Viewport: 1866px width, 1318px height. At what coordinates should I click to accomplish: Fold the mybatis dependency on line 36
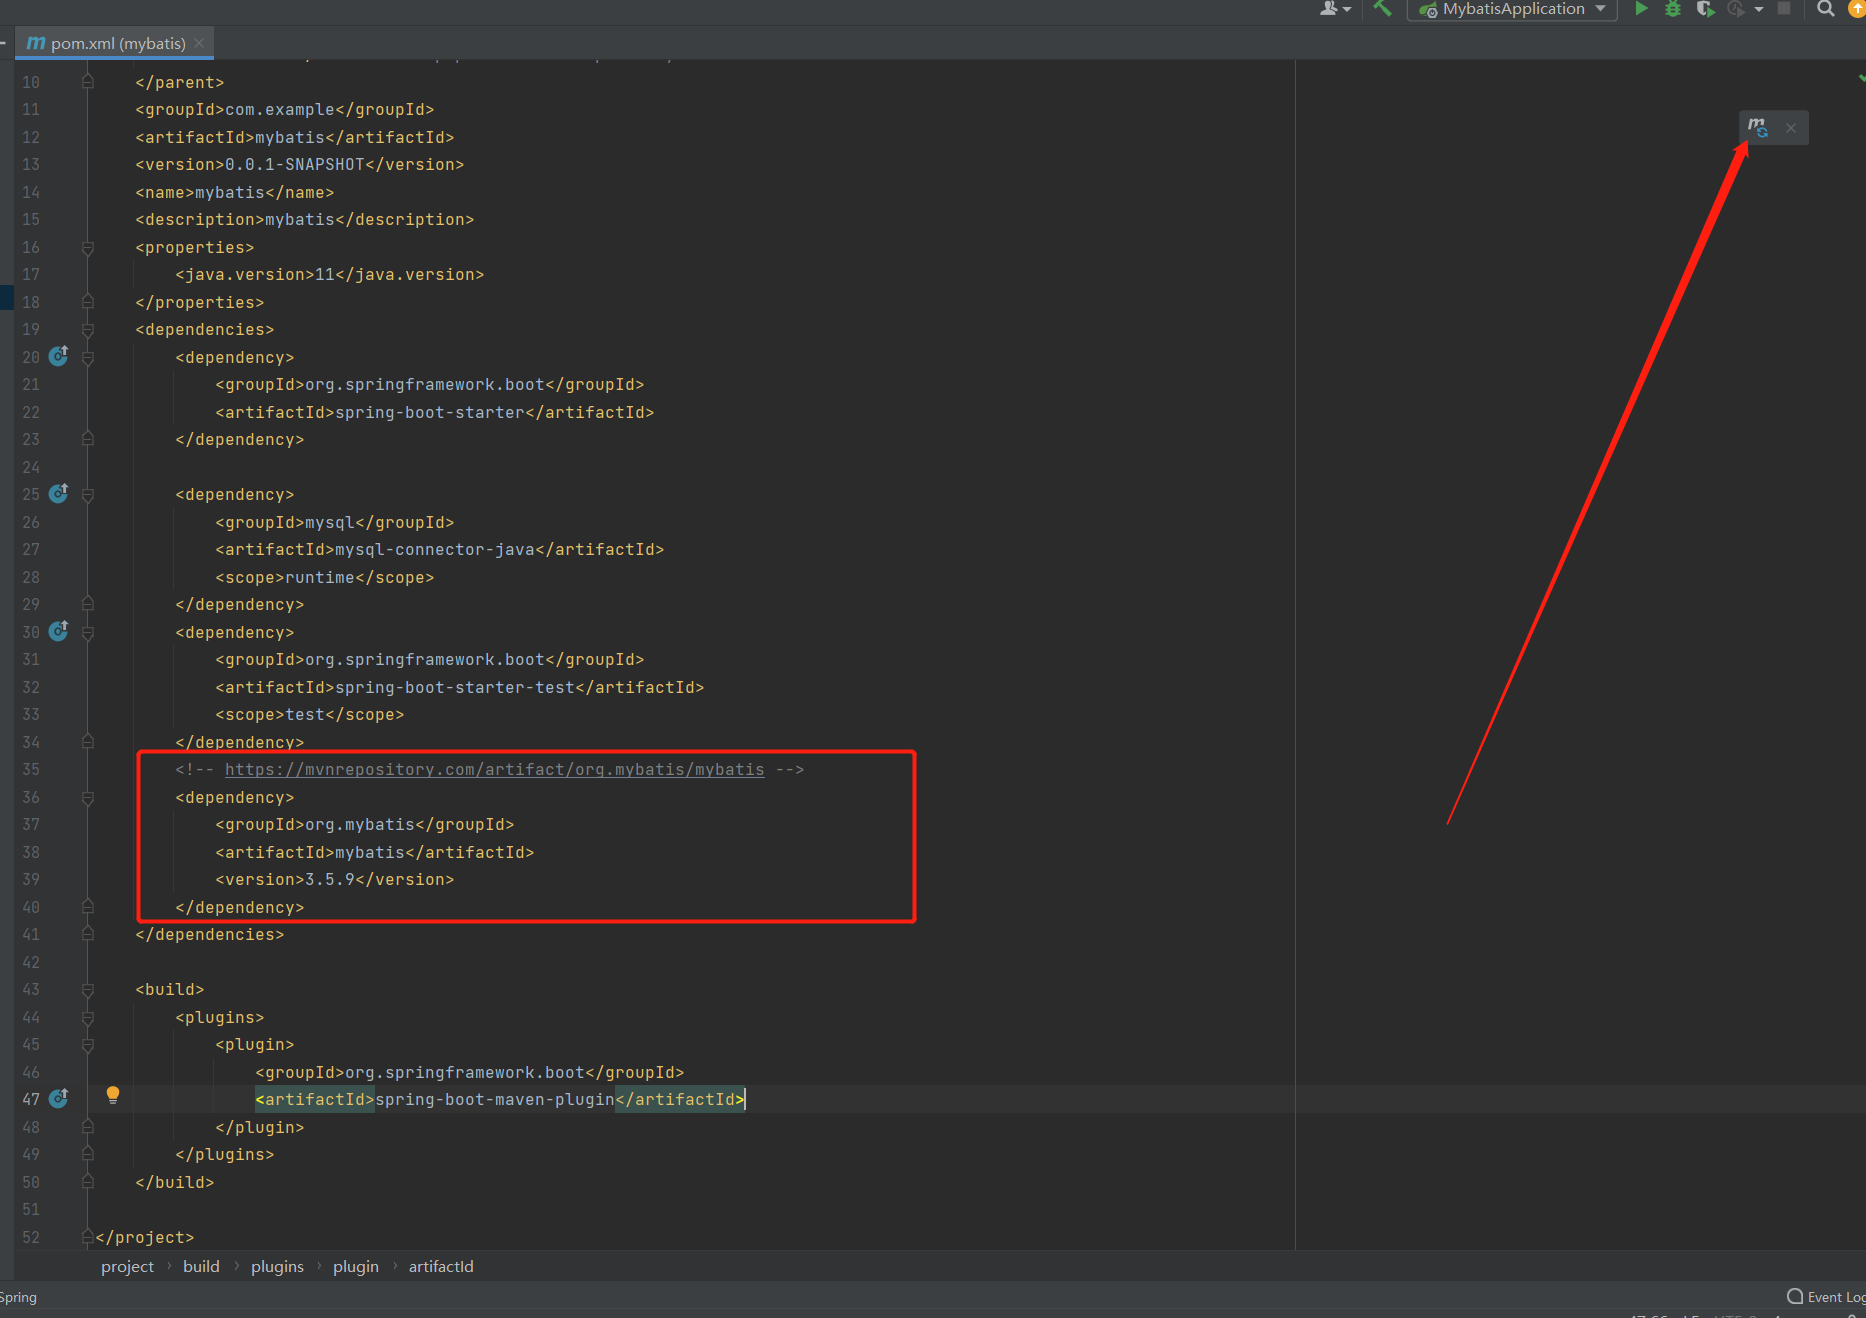[x=88, y=798]
